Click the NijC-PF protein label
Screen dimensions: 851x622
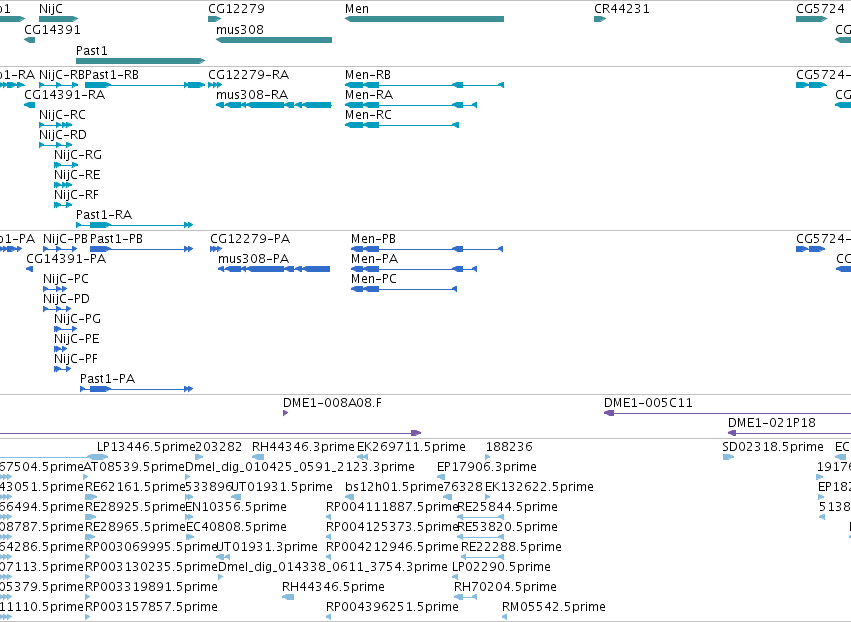76,359
